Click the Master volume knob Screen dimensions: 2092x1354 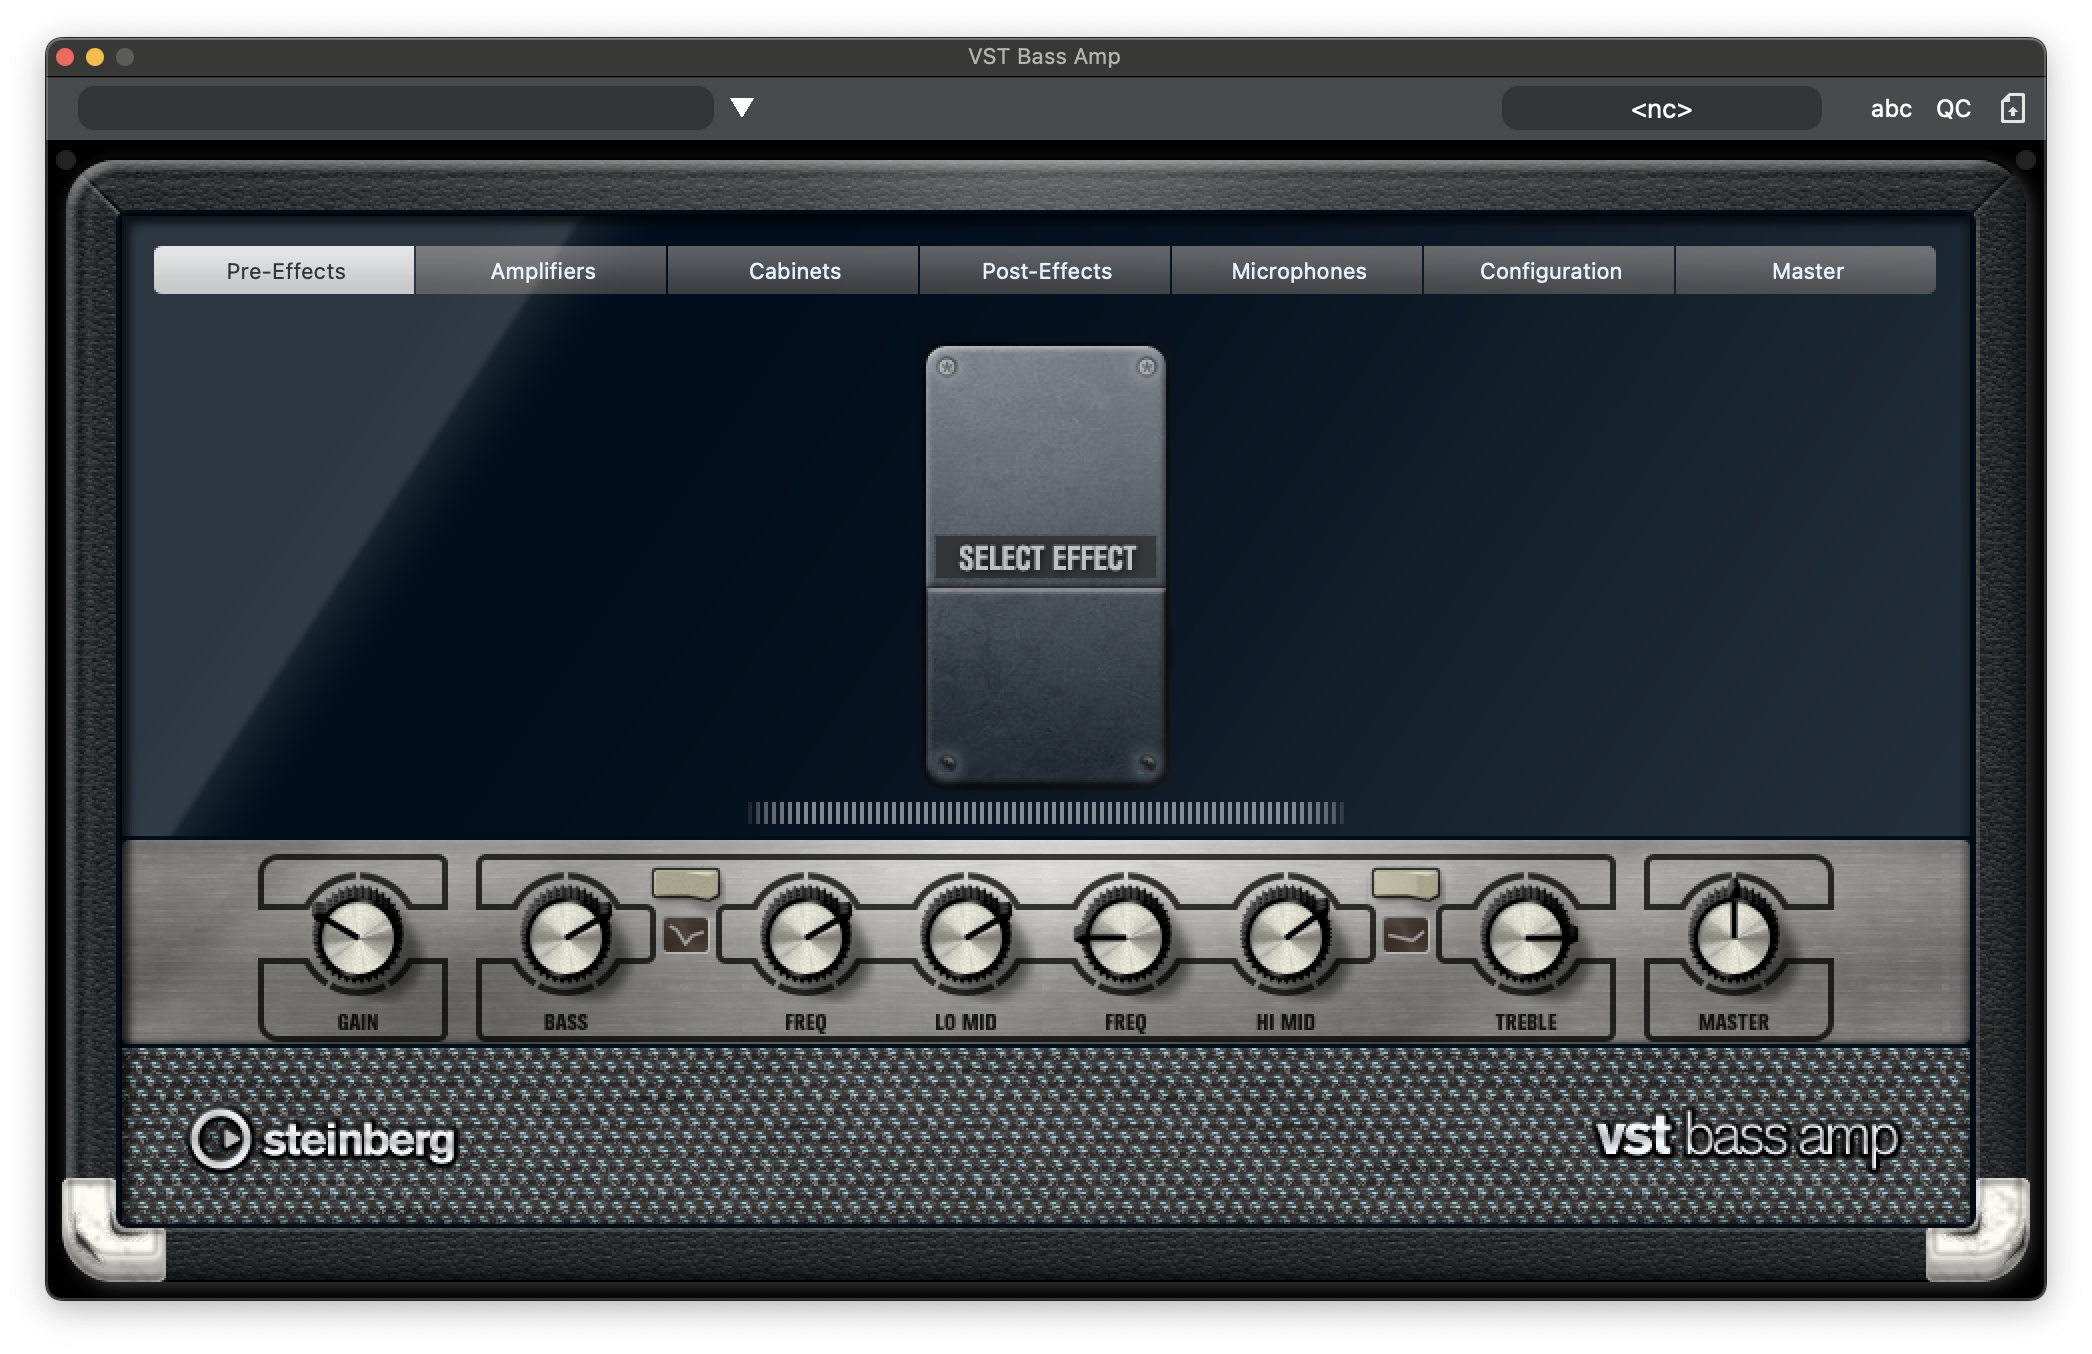coord(1734,939)
